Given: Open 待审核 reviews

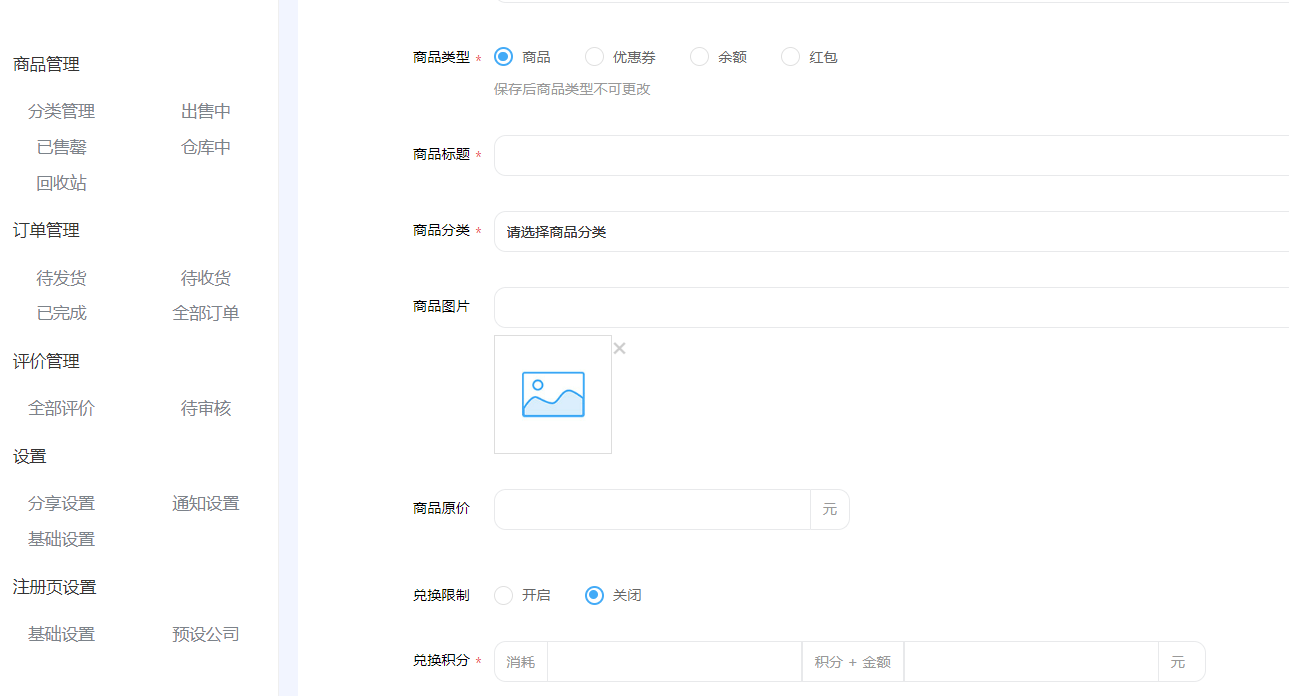Looking at the screenshot, I should (x=206, y=408).
